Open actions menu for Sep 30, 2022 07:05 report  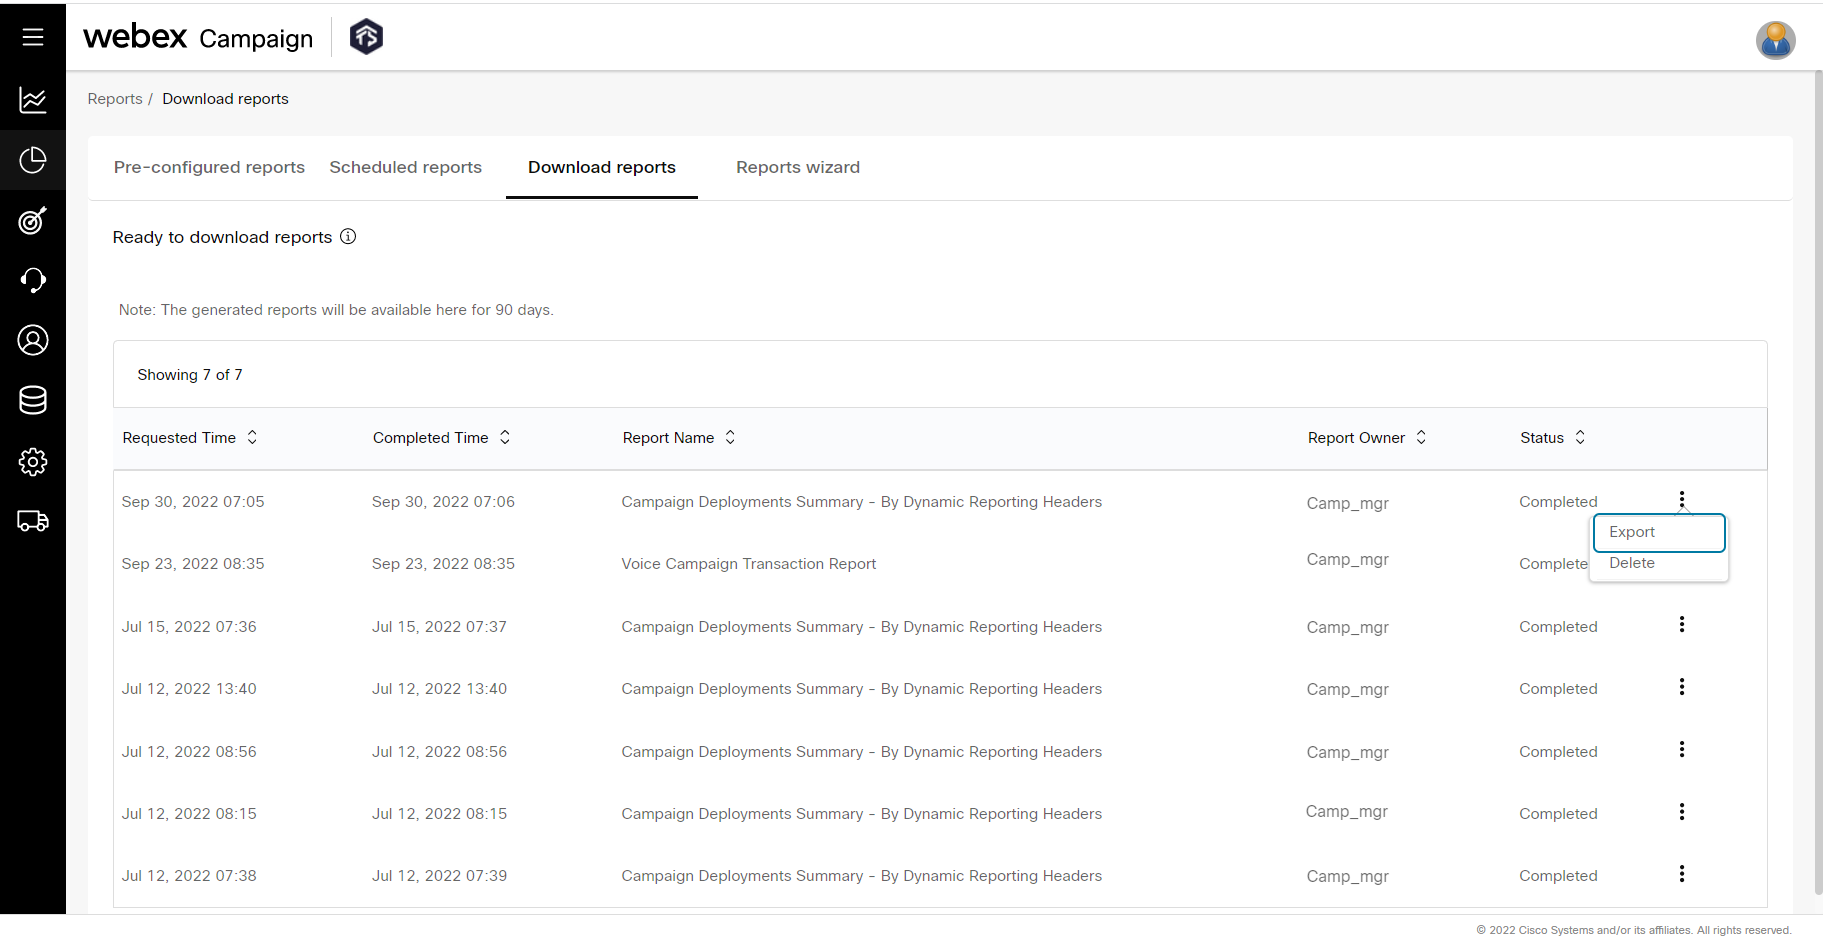[1682, 500]
